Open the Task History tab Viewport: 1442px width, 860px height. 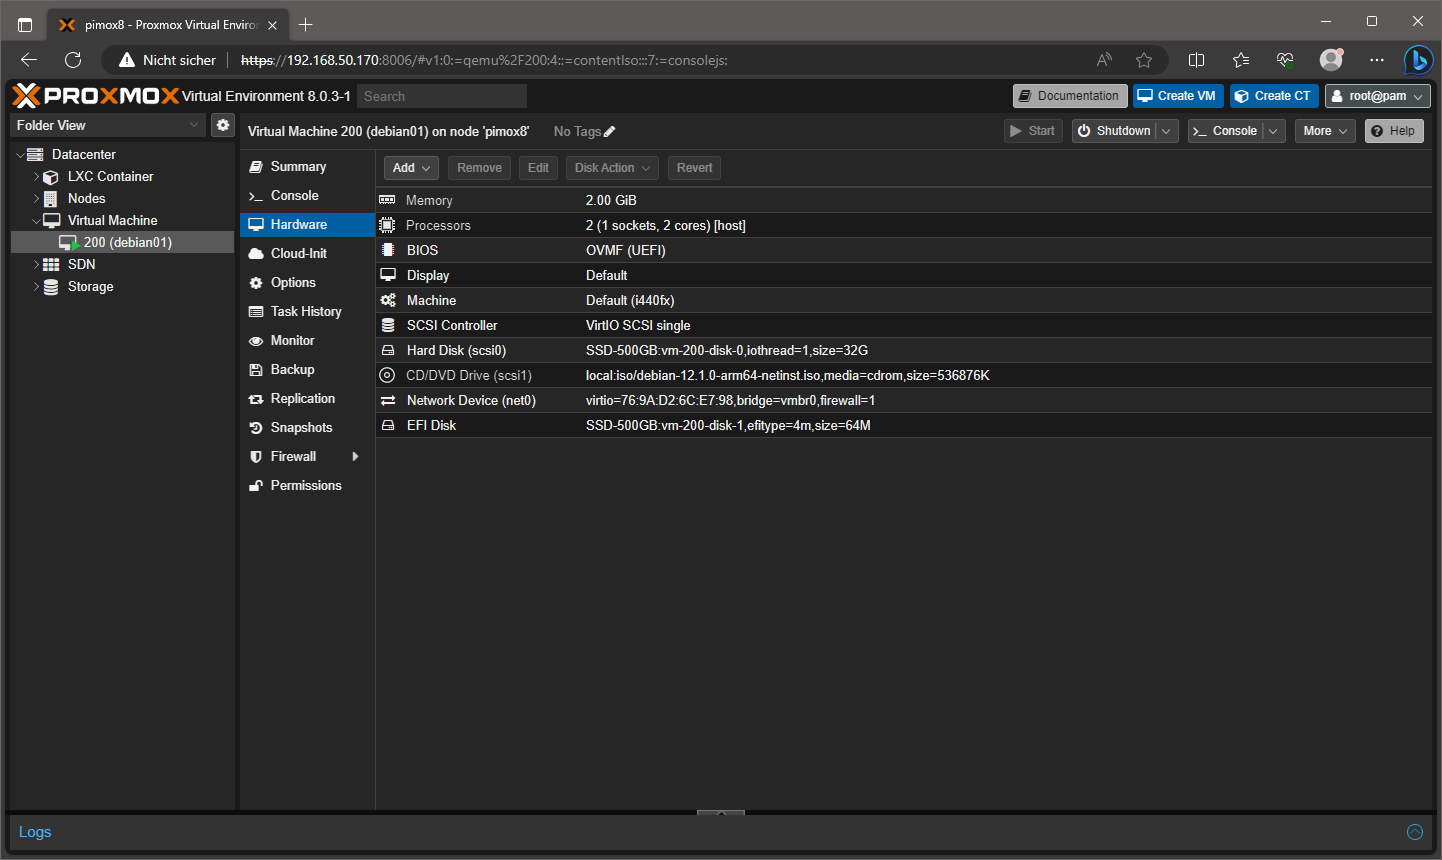coord(306,312)
